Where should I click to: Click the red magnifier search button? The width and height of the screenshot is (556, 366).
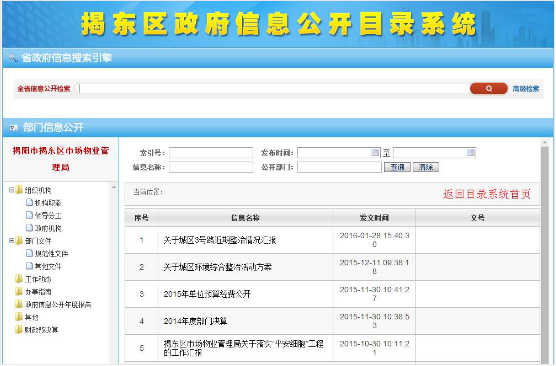pyautogui.click(x=489, y=88)
